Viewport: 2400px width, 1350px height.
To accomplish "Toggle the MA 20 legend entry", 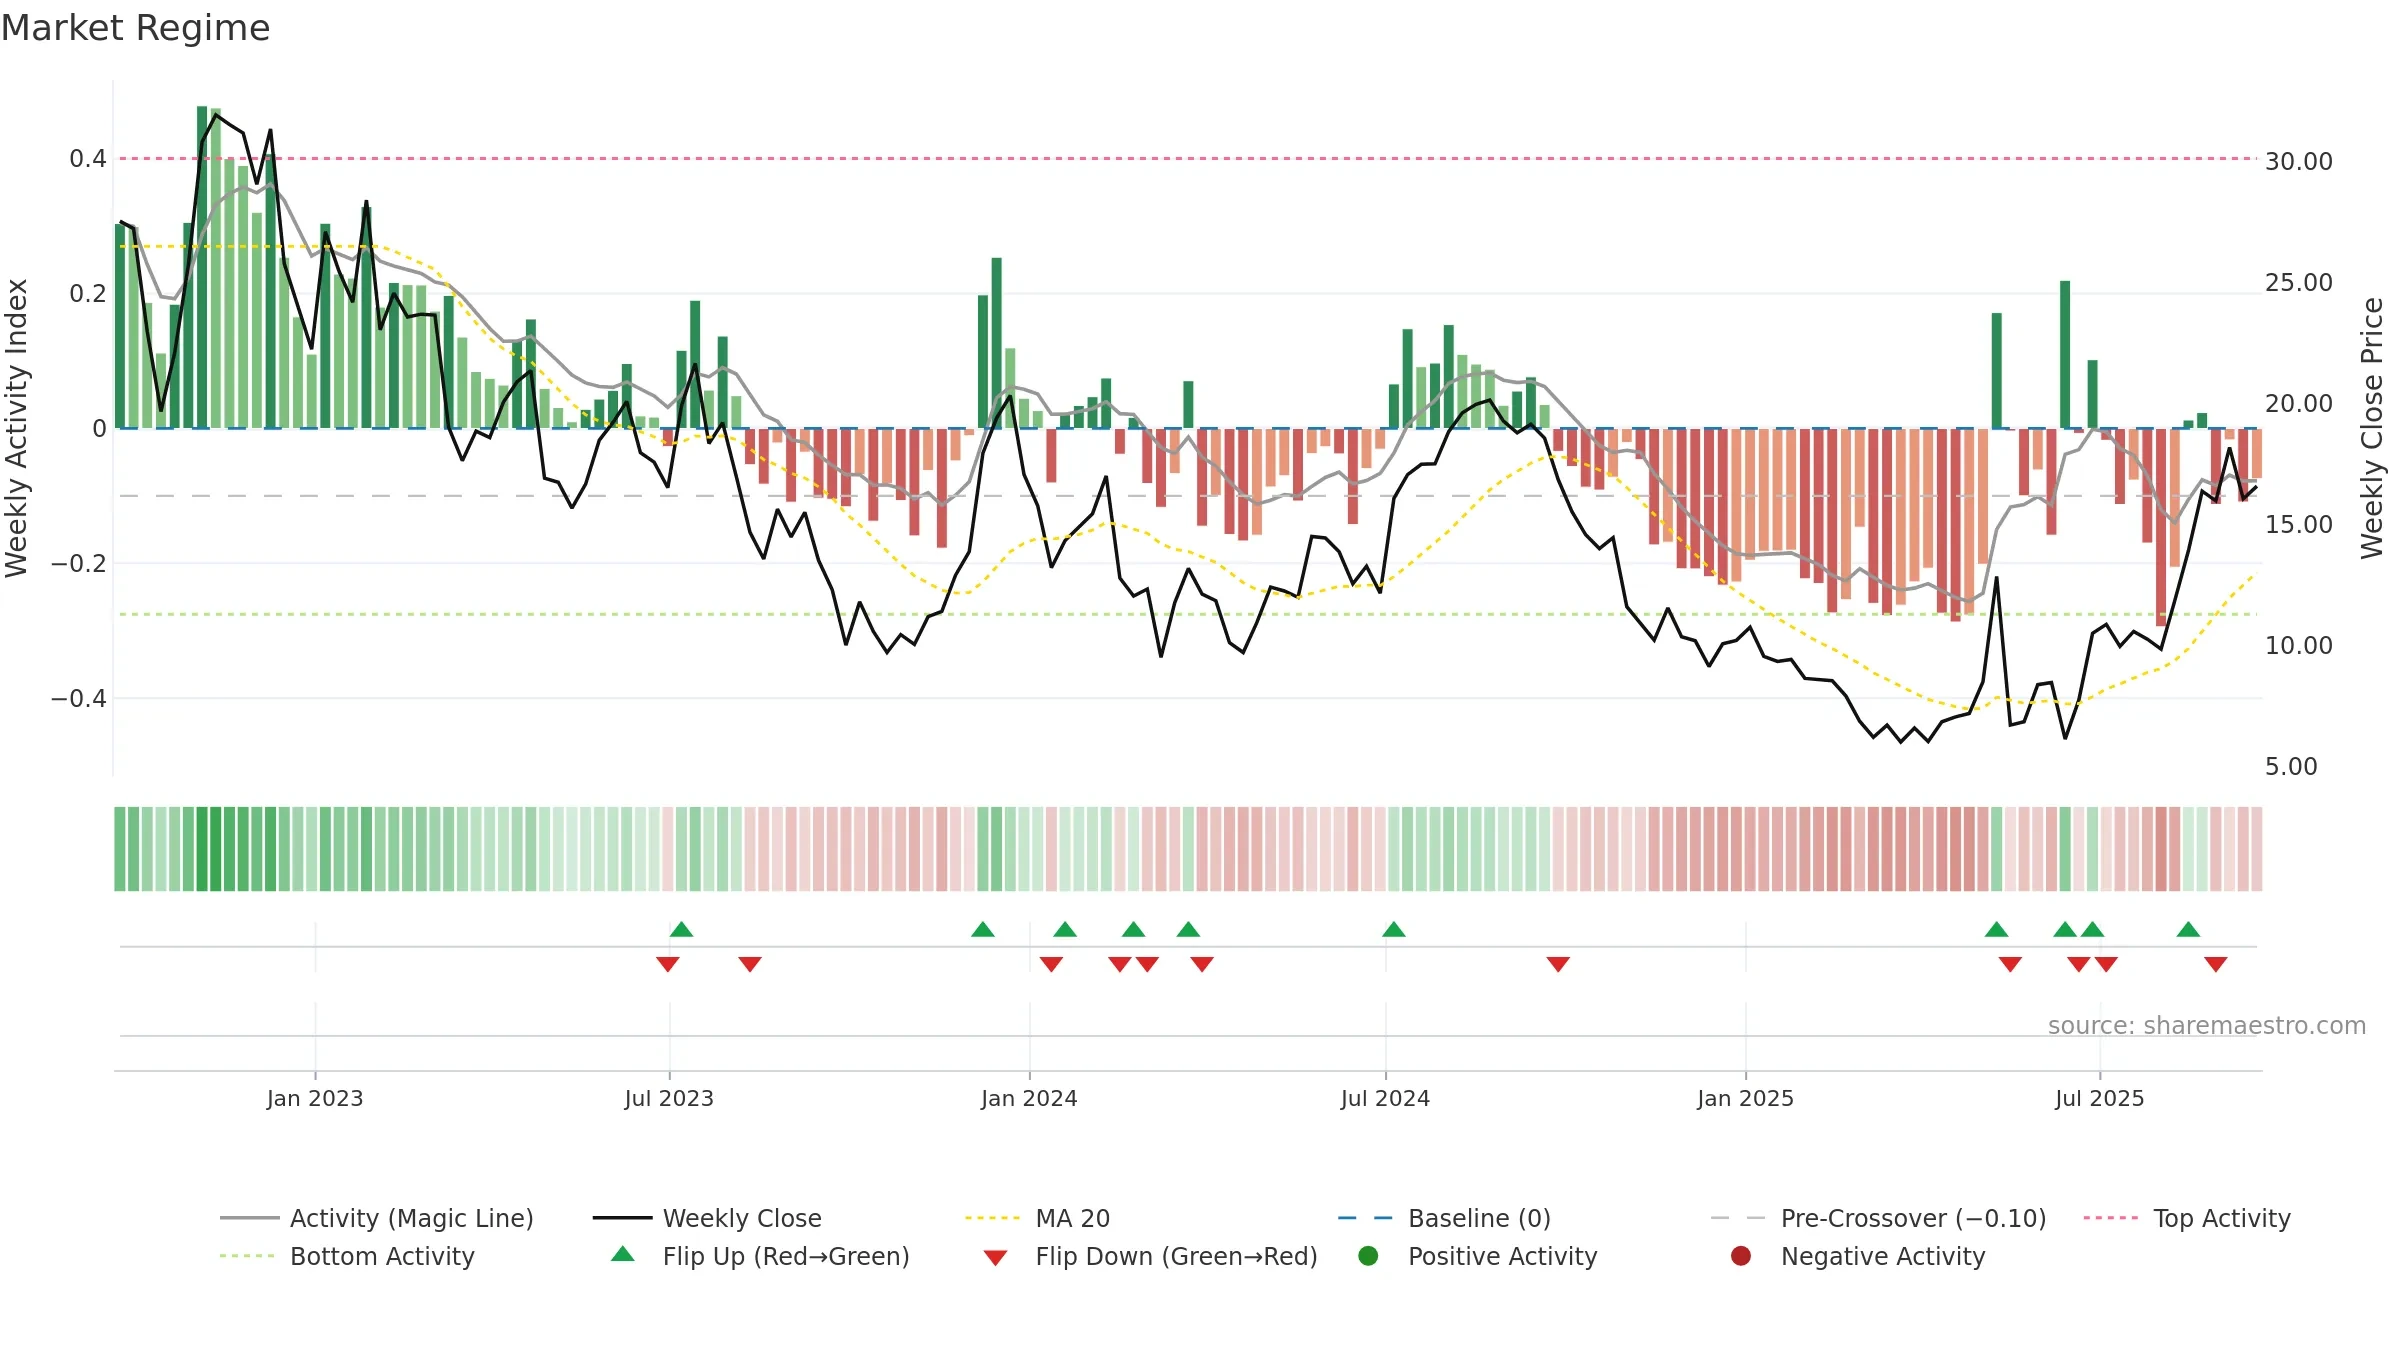I will tap(1038, 1218).
